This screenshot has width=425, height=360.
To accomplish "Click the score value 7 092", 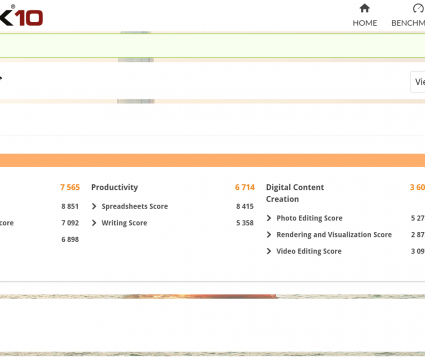I will (x=70, y=223).
